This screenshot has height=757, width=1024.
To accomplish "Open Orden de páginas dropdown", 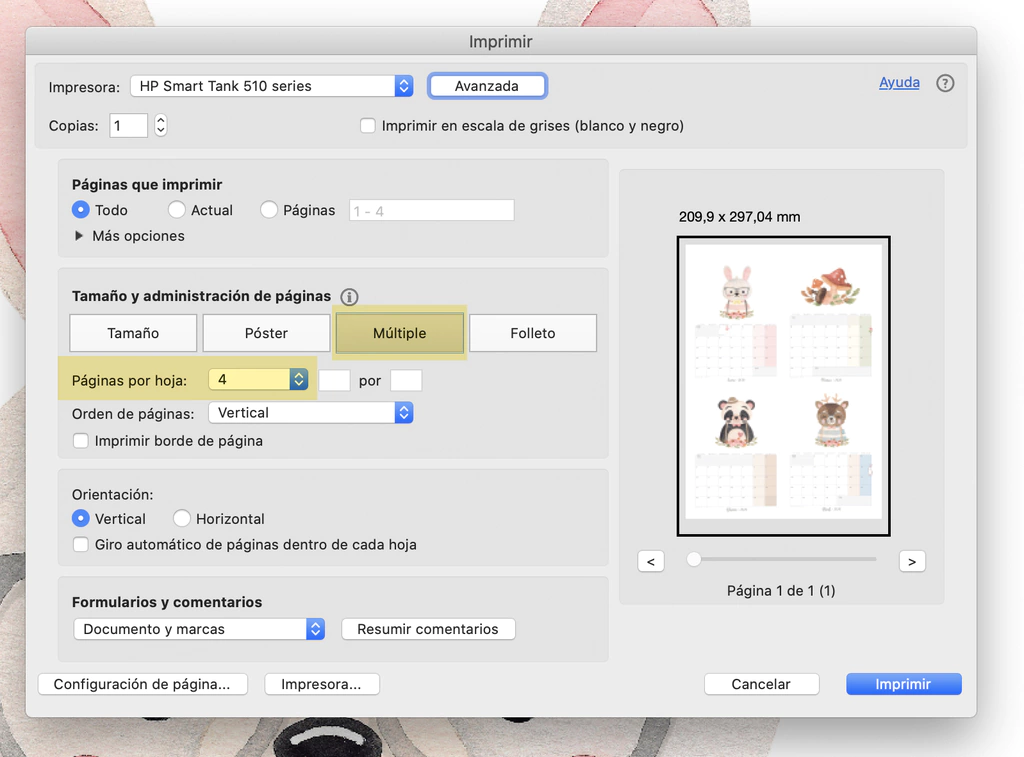I will pos(311,413).
